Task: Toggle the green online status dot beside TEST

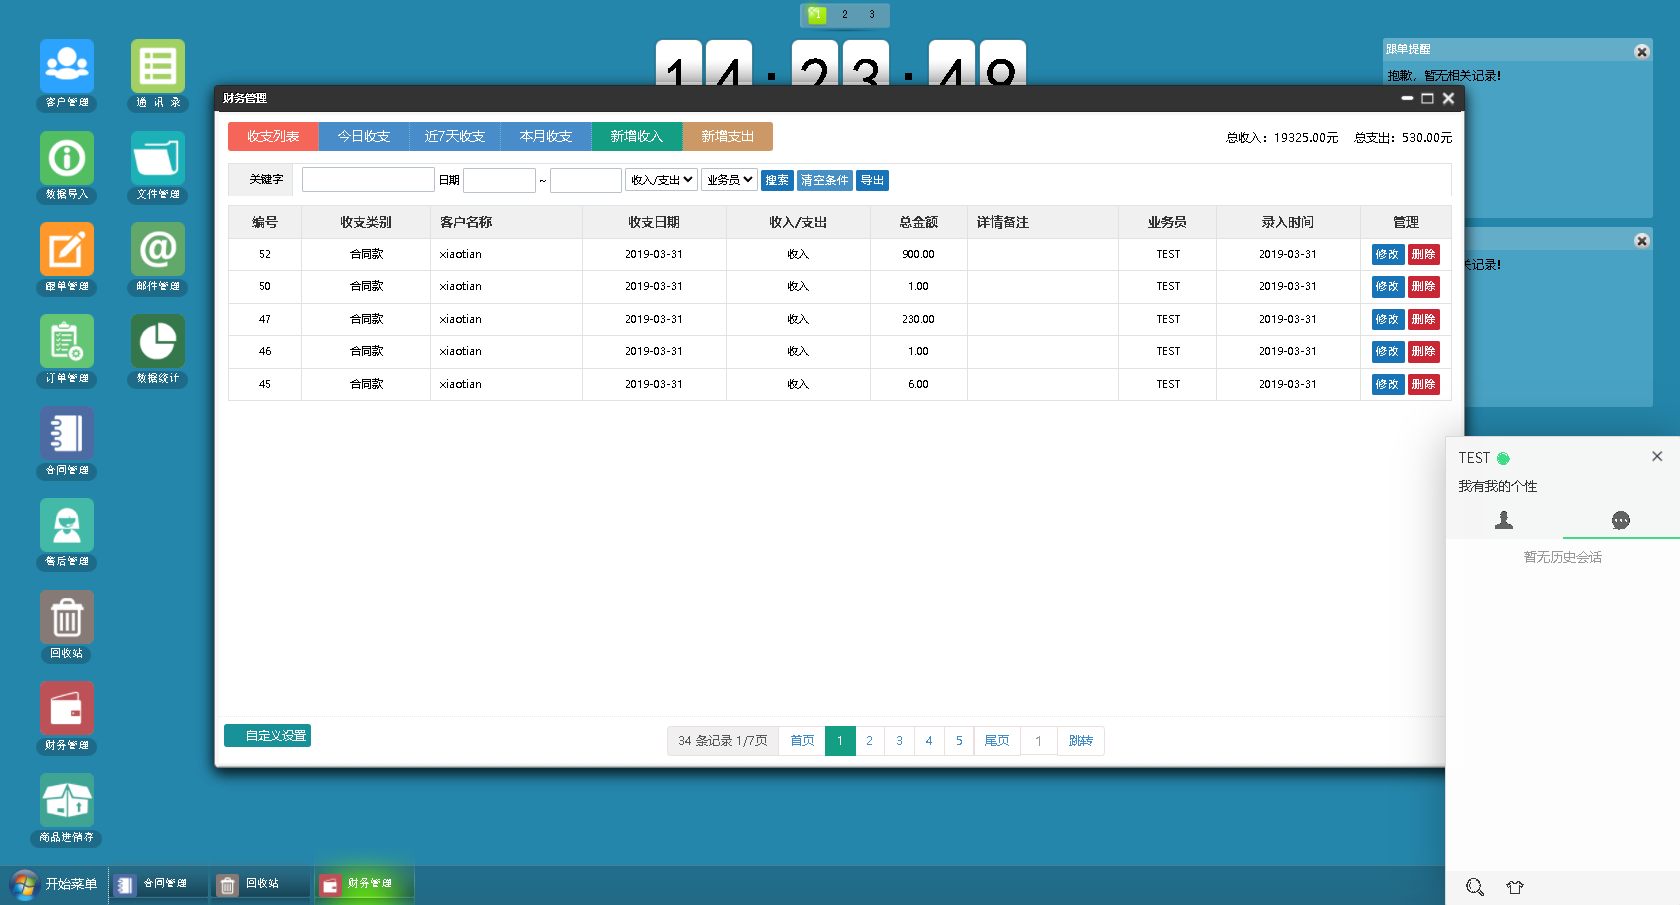Action: click(1503, 458)
